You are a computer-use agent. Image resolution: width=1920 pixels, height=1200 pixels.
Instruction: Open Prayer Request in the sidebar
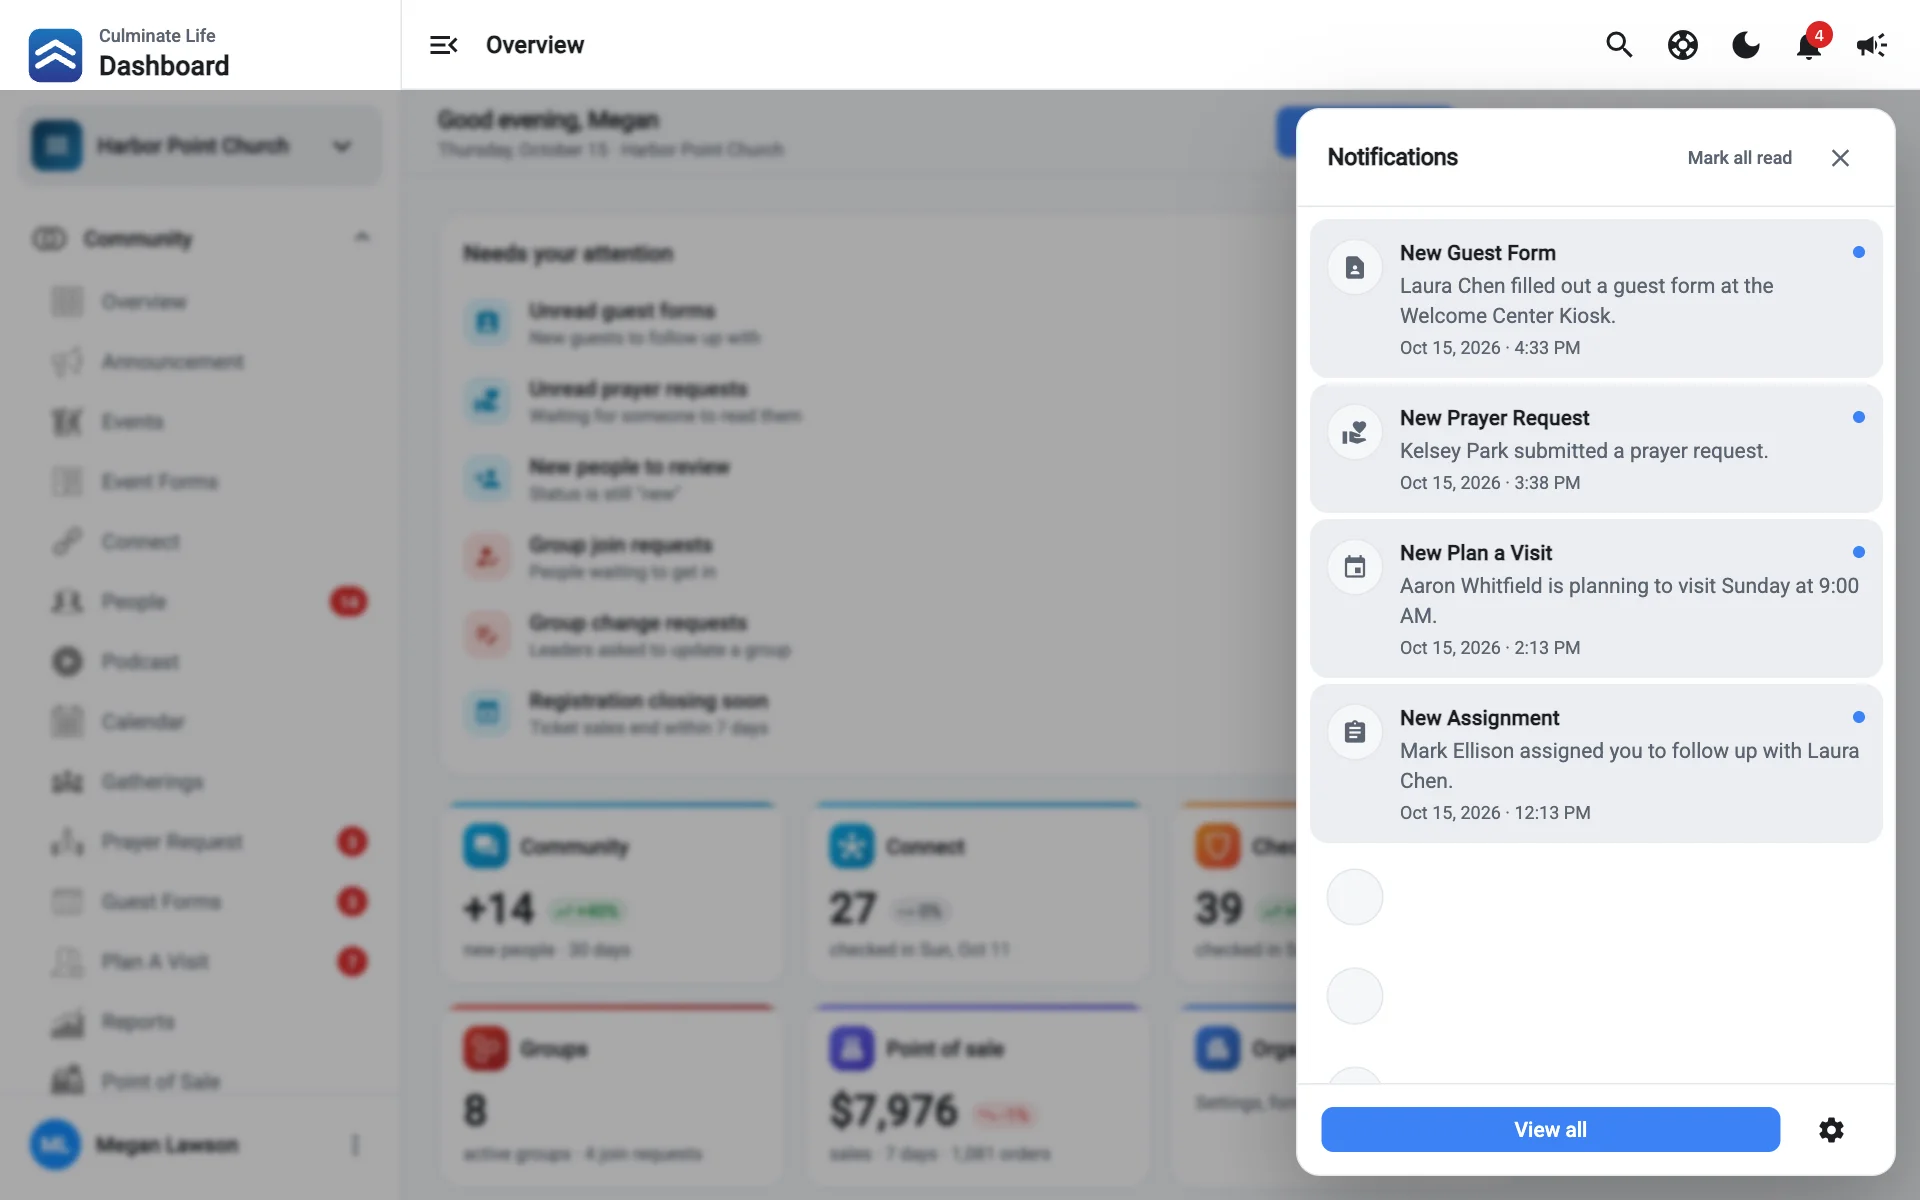click(200, 841)
